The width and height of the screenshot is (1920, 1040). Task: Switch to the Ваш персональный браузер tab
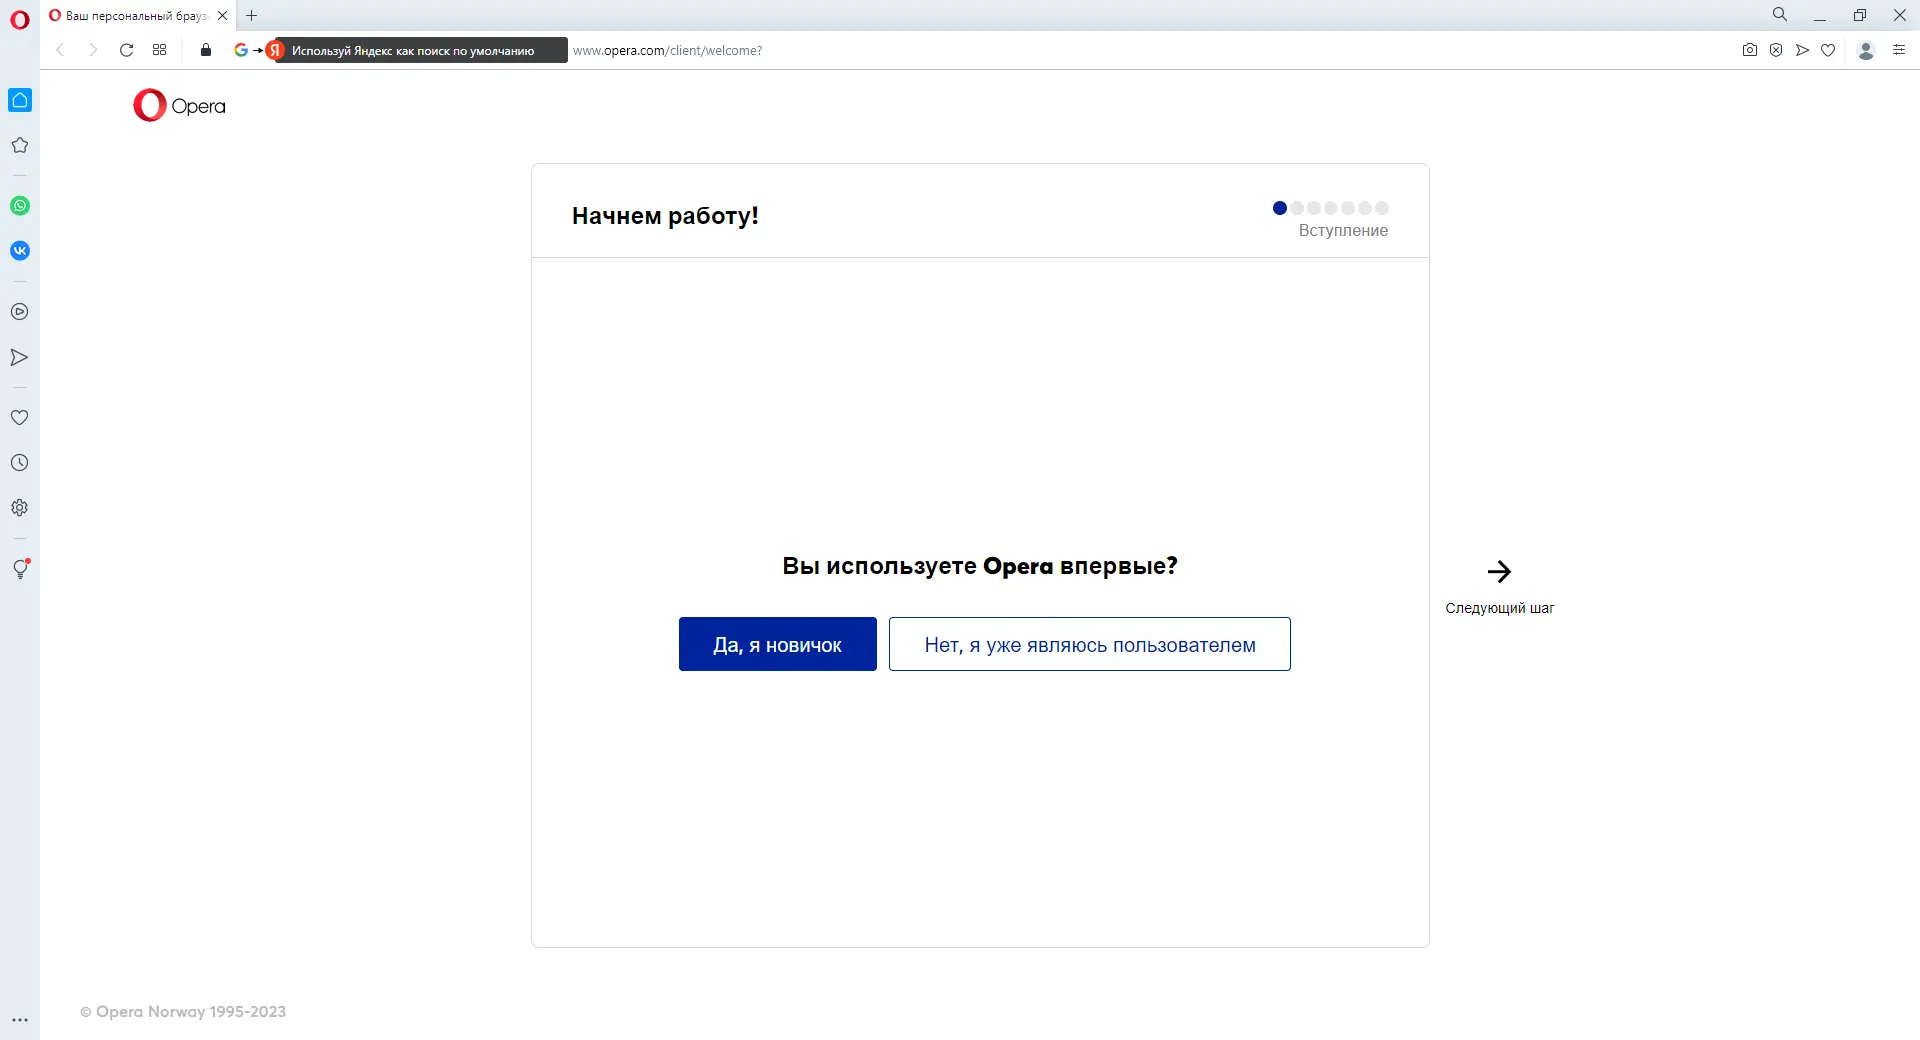(130, 16)
